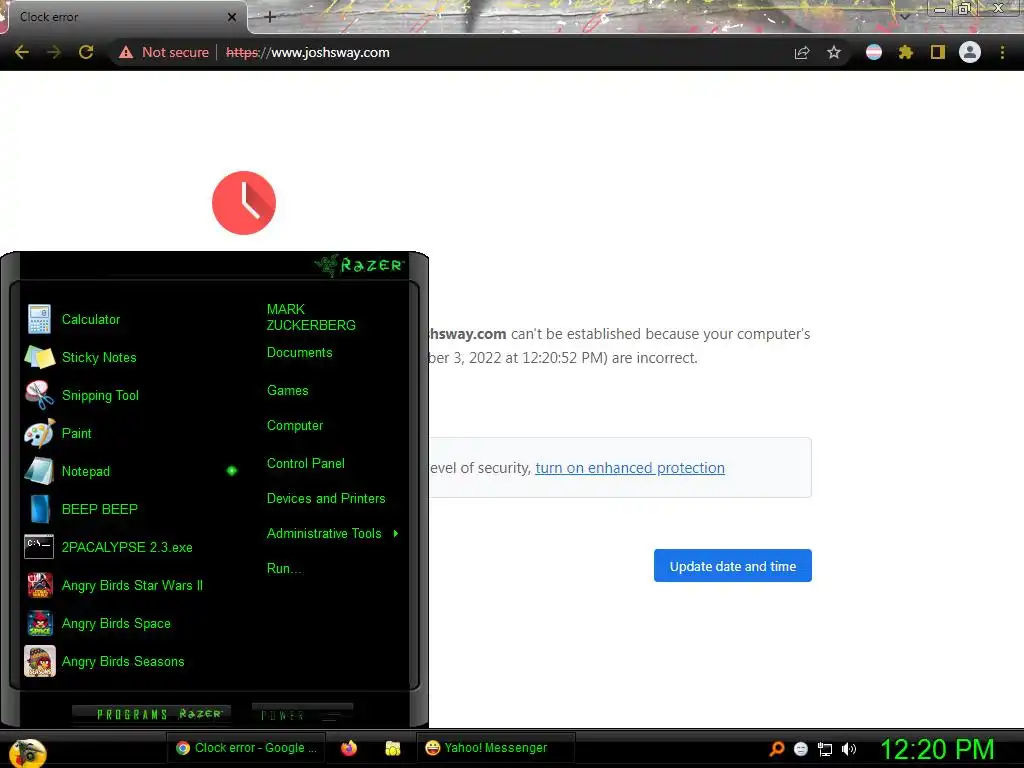
Task: Switch to Clock error Chrome taskbar item
Action: click(246, 748)
